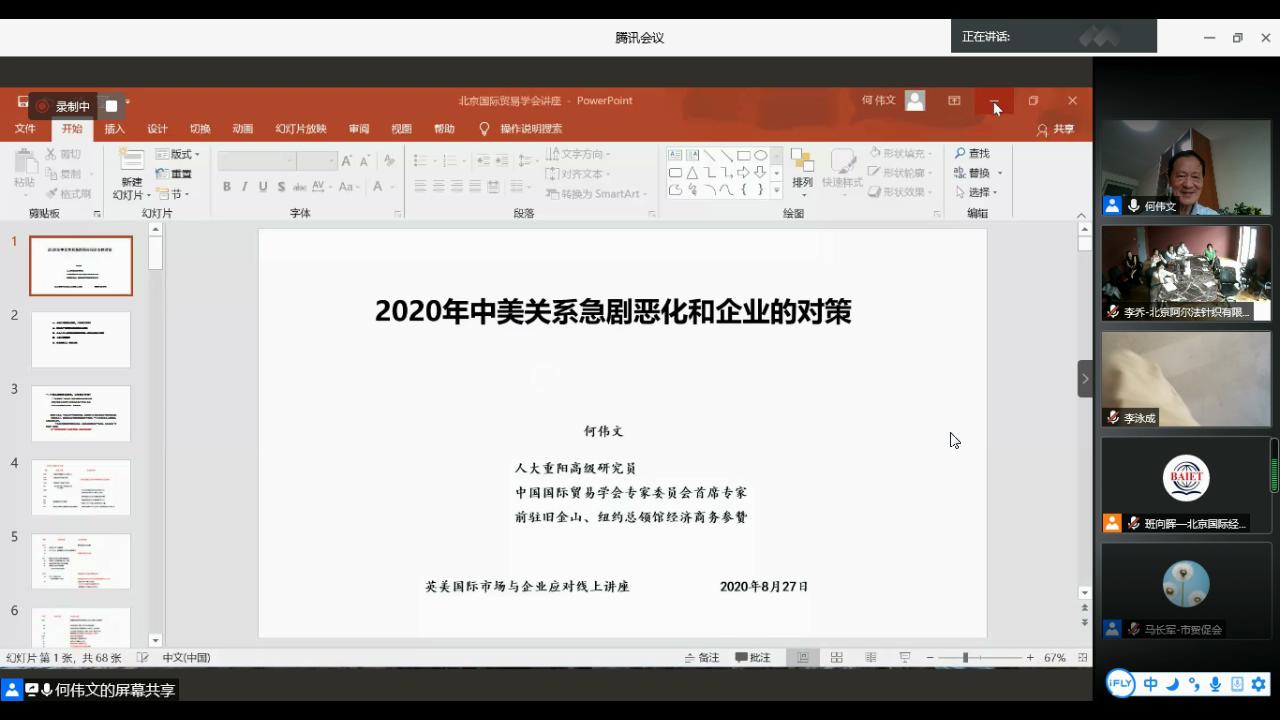The height and width of the screenshot is (720, 1280).
Task: Click the Share (共享) button
Action: click(x=1056, y=129)
